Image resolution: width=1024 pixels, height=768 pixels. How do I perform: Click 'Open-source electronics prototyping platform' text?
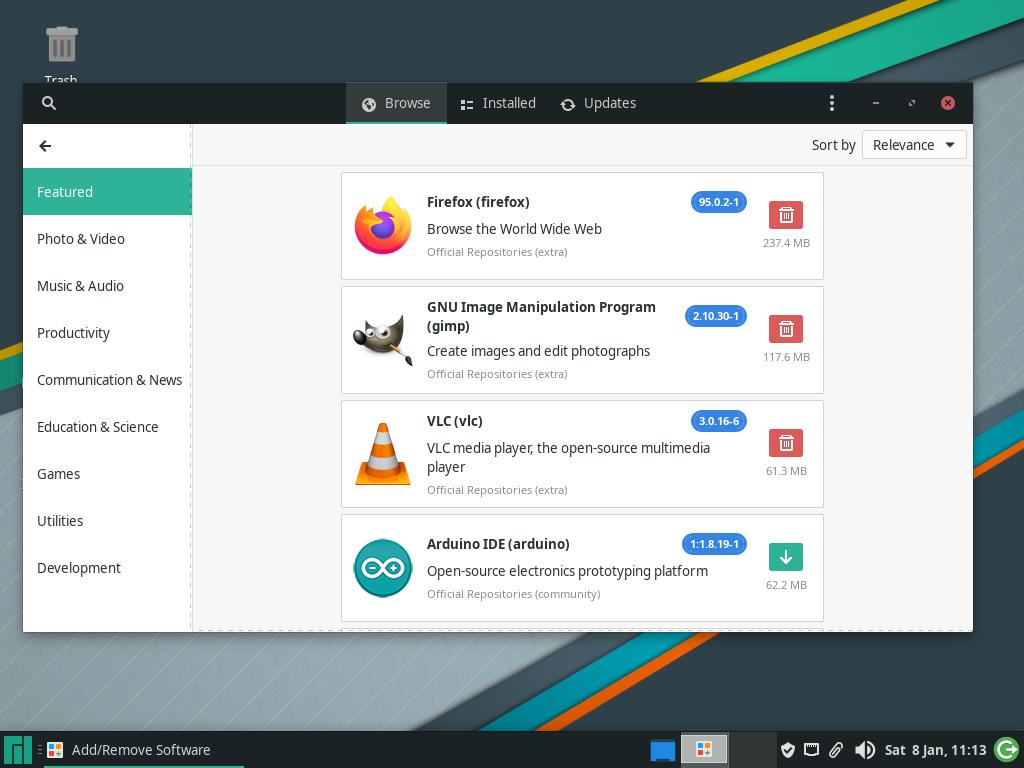(x=568, y=571)
